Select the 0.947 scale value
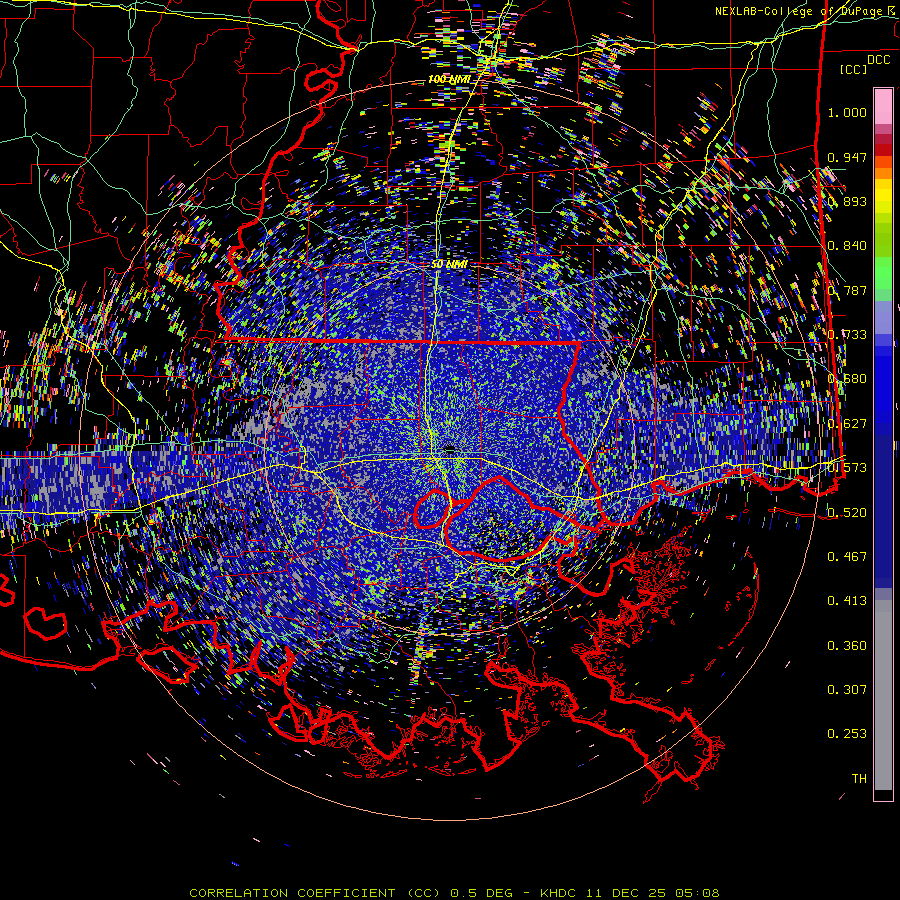The image size is (900, 900). pyautogui.click(x=847, y=157)
